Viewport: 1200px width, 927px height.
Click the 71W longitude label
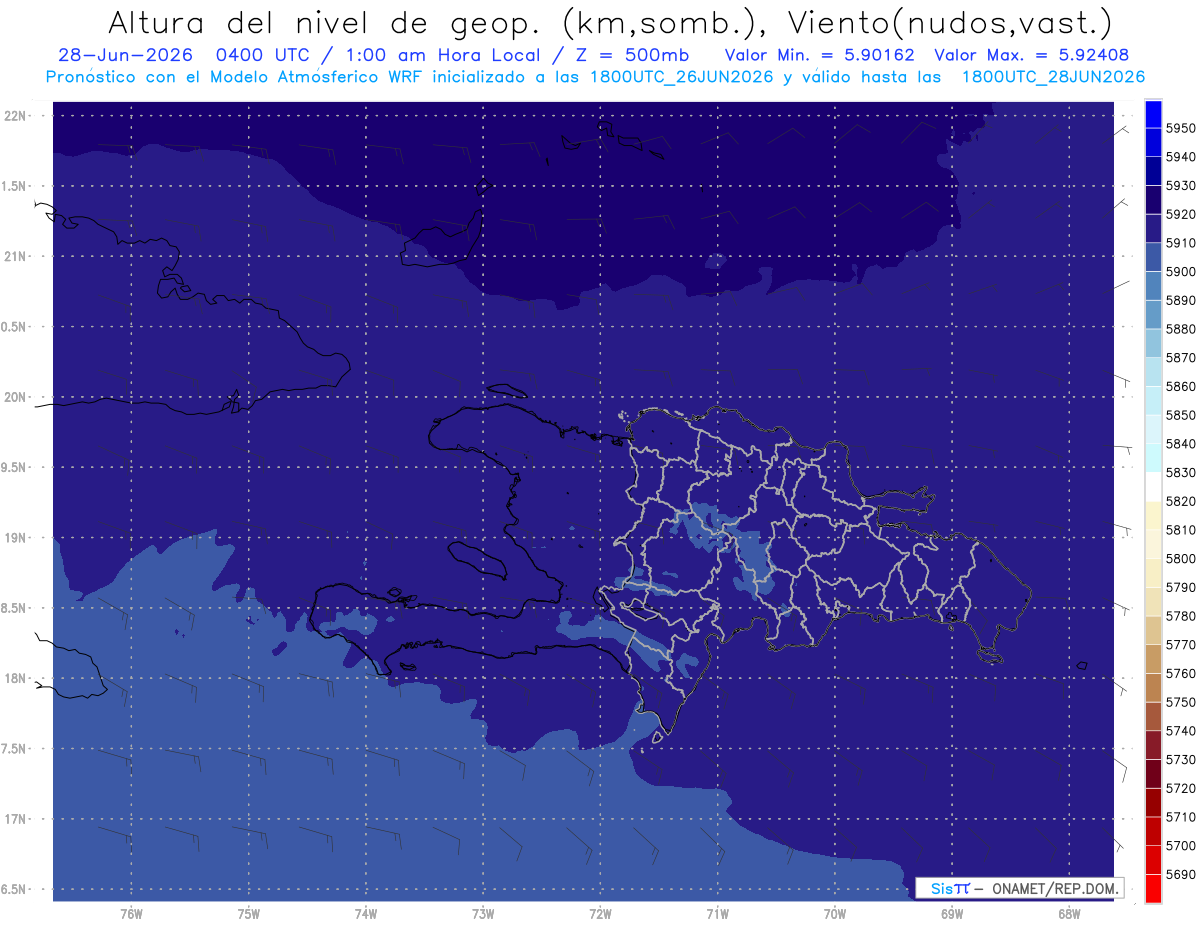(x=717, y=914)
